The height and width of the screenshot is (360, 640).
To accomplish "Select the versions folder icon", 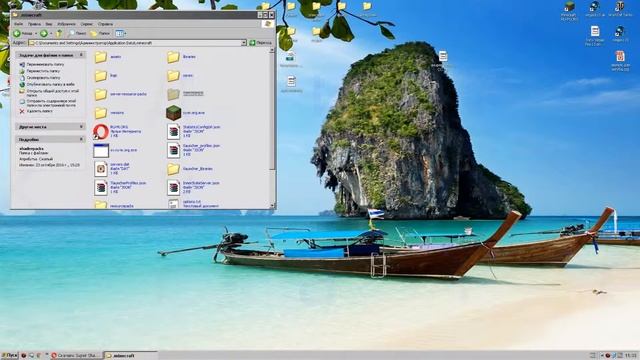I will tap(101, 113).
